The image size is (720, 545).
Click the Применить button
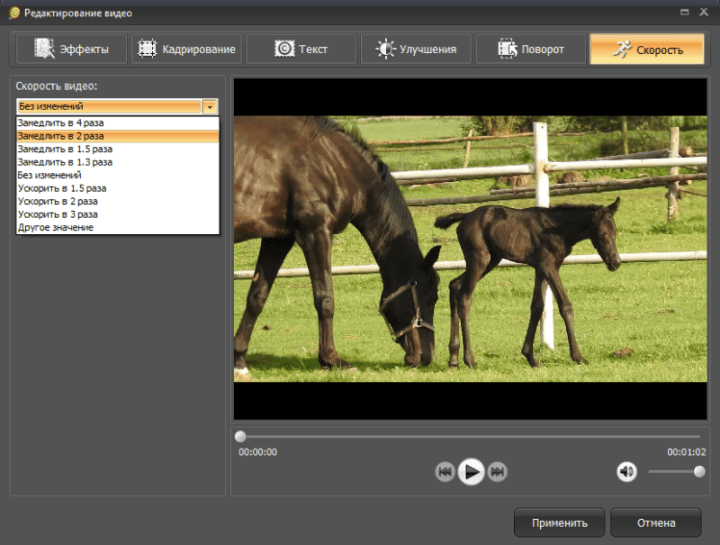click(559, 522)
